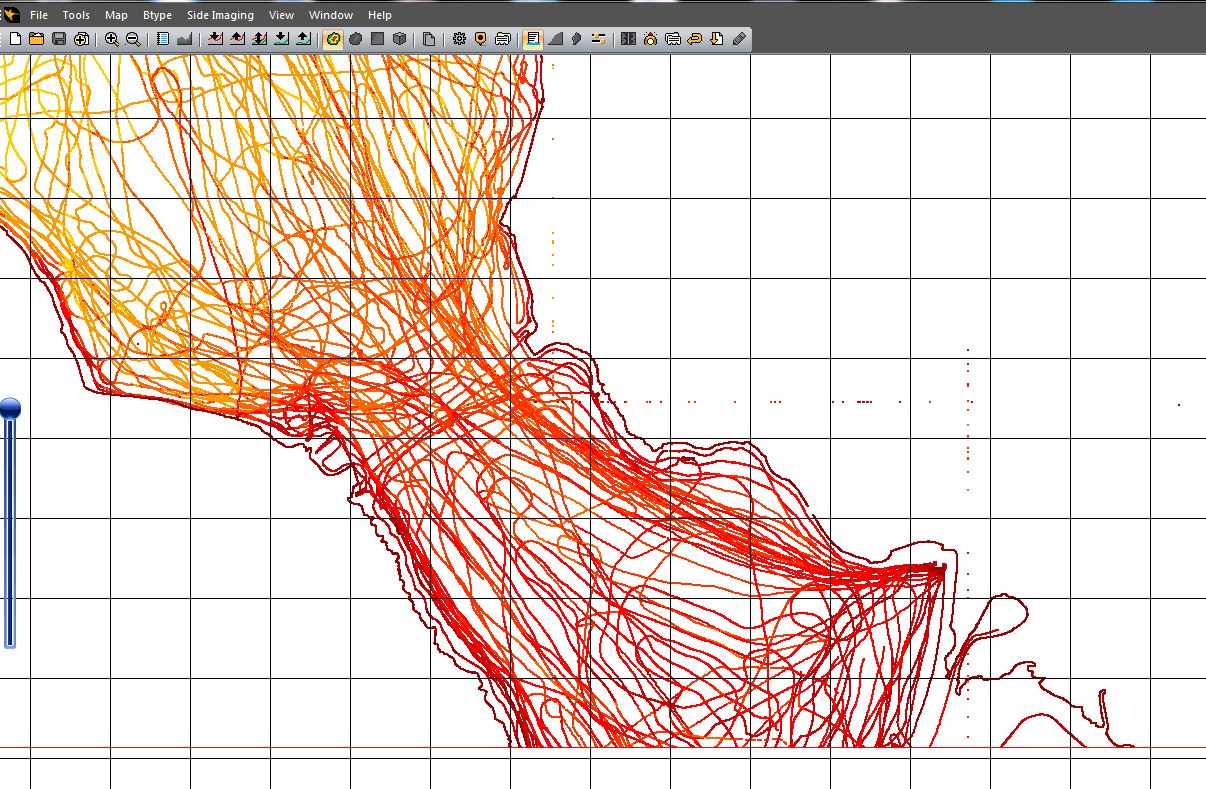
Task: Click the settings gear toolbar icon
Action: [459, 39]
